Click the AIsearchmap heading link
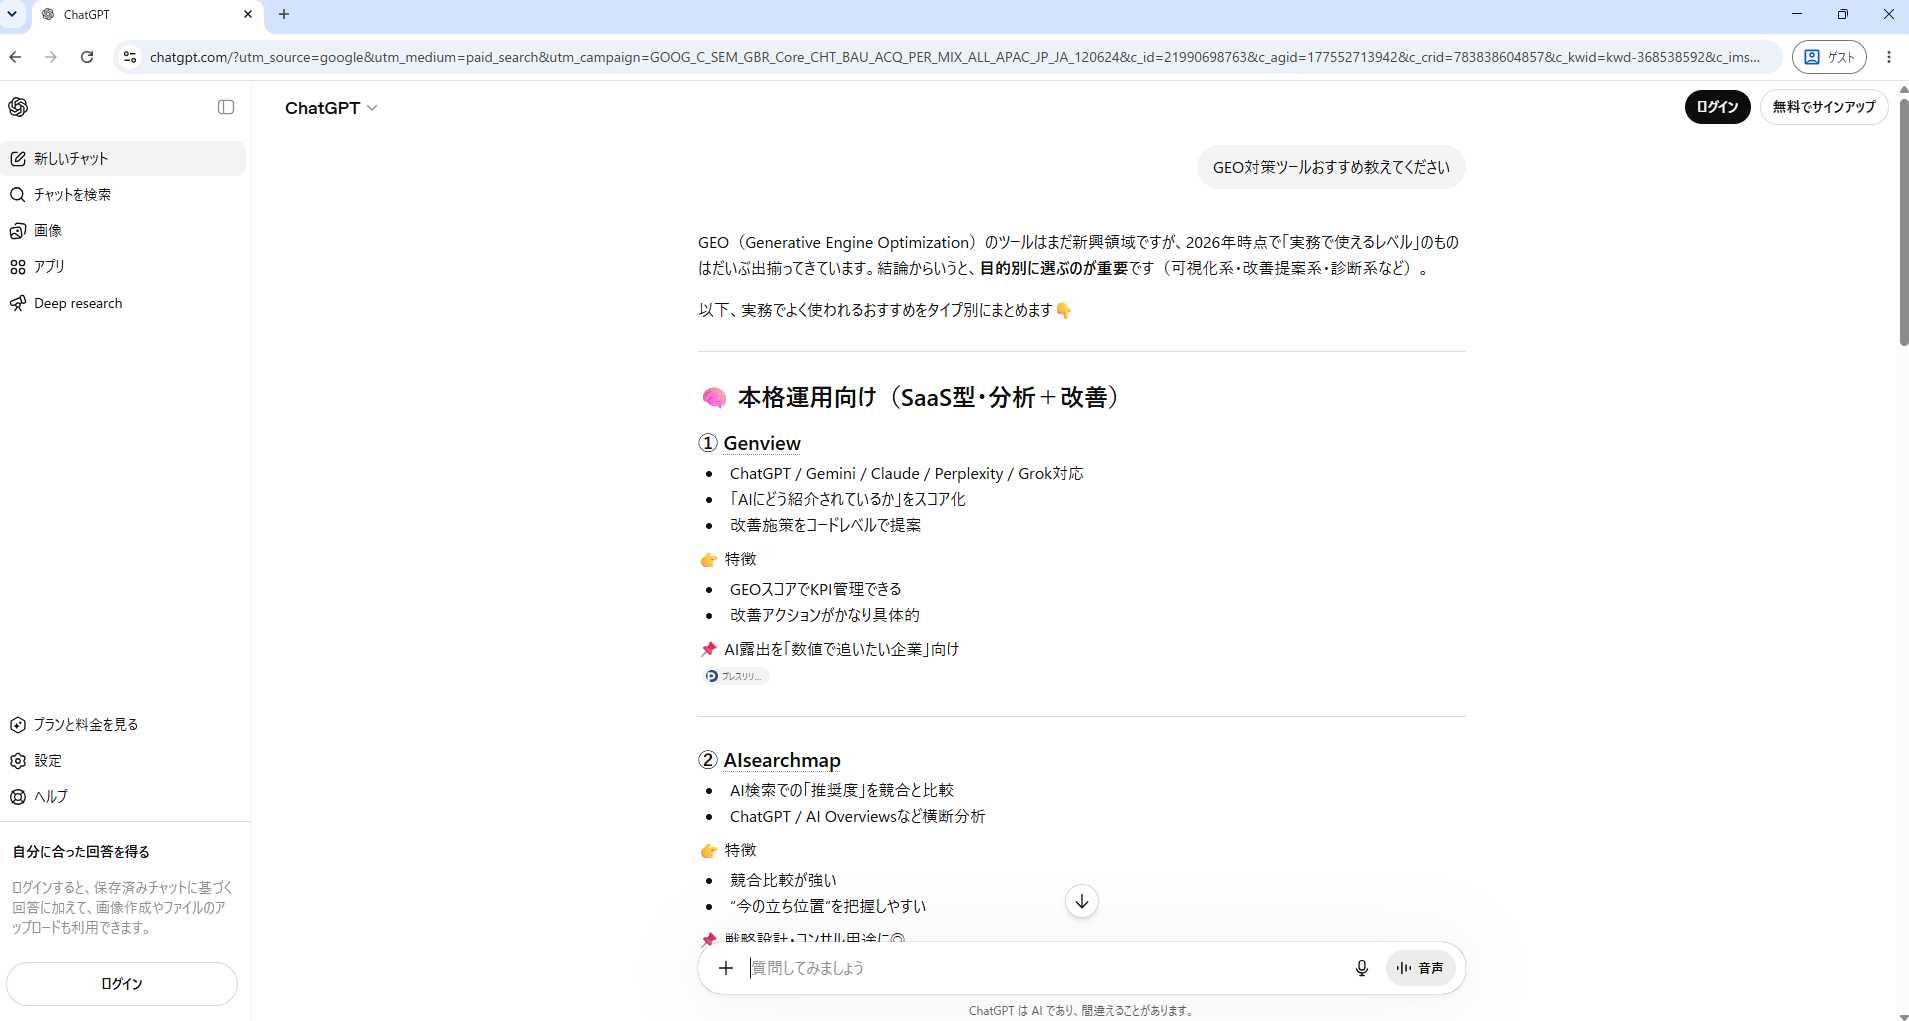This screenshot has width=1909, height=1021. click(782, 760)
